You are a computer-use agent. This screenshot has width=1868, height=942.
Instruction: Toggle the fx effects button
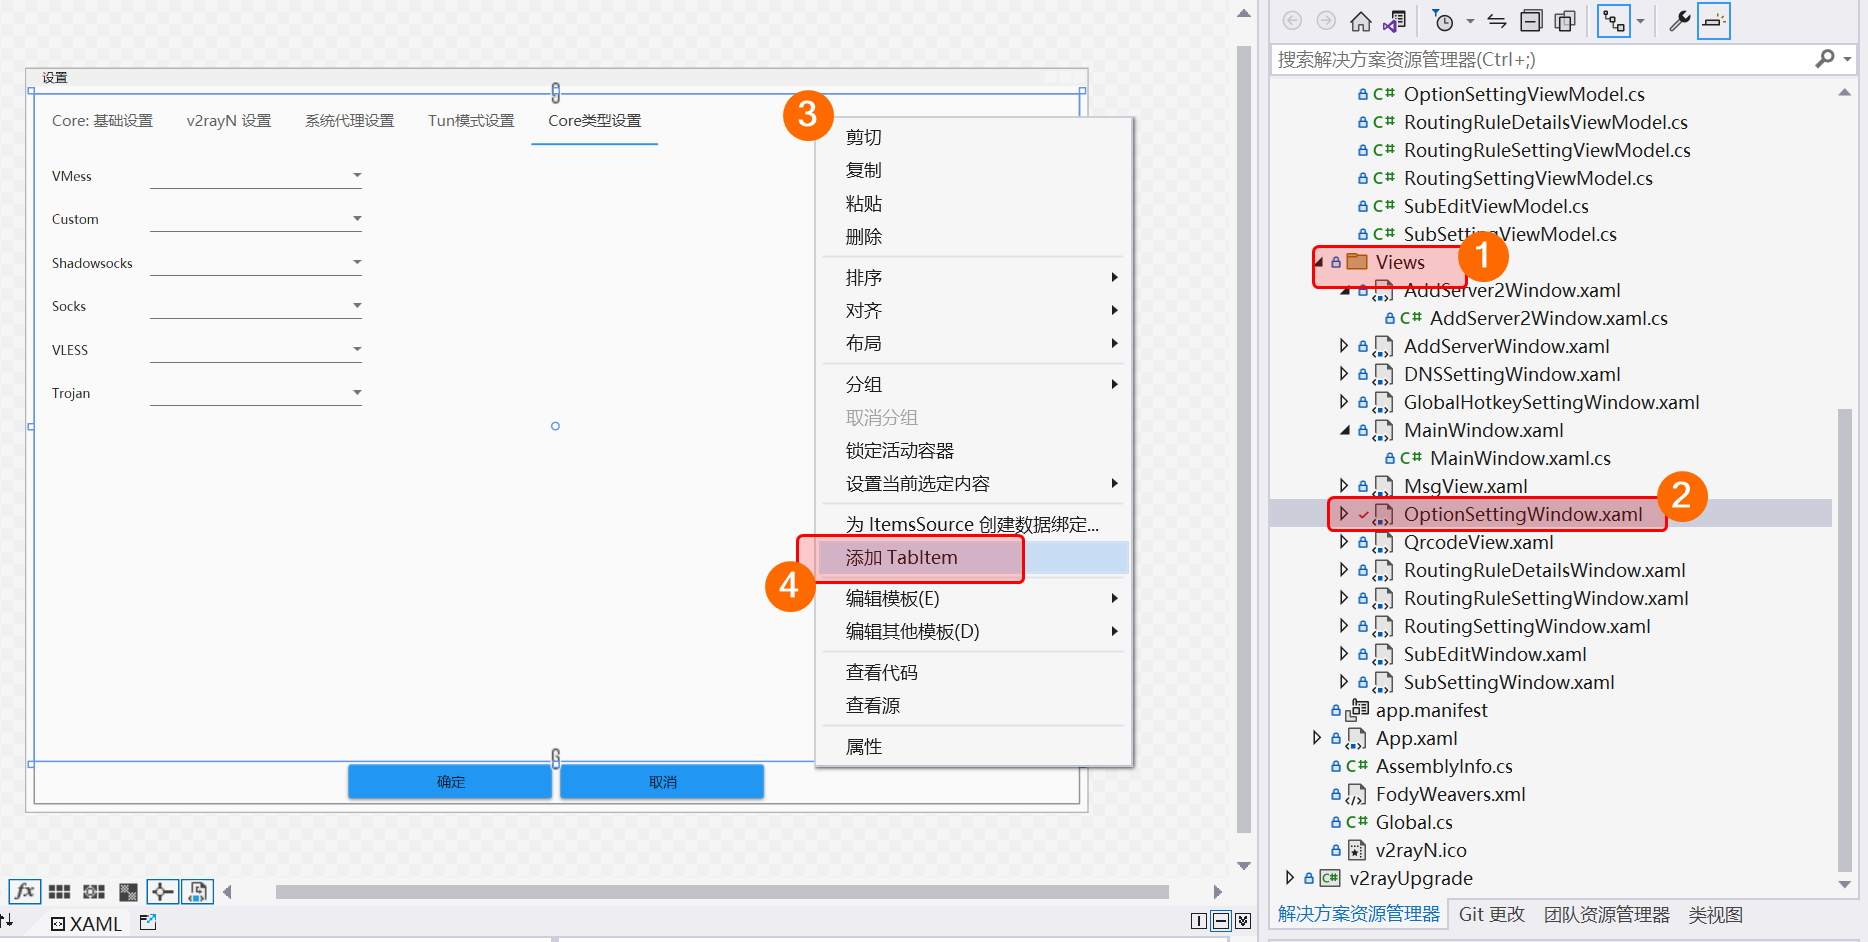pos(24,891)
